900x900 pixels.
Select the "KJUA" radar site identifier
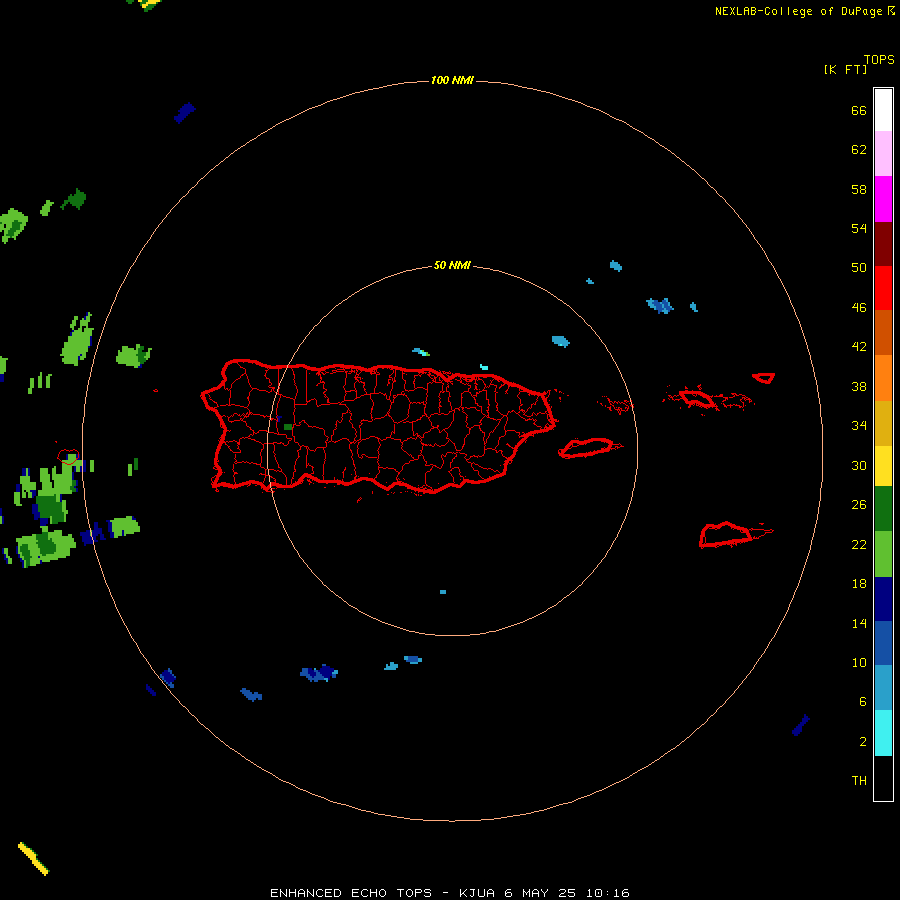coord(476,893)
